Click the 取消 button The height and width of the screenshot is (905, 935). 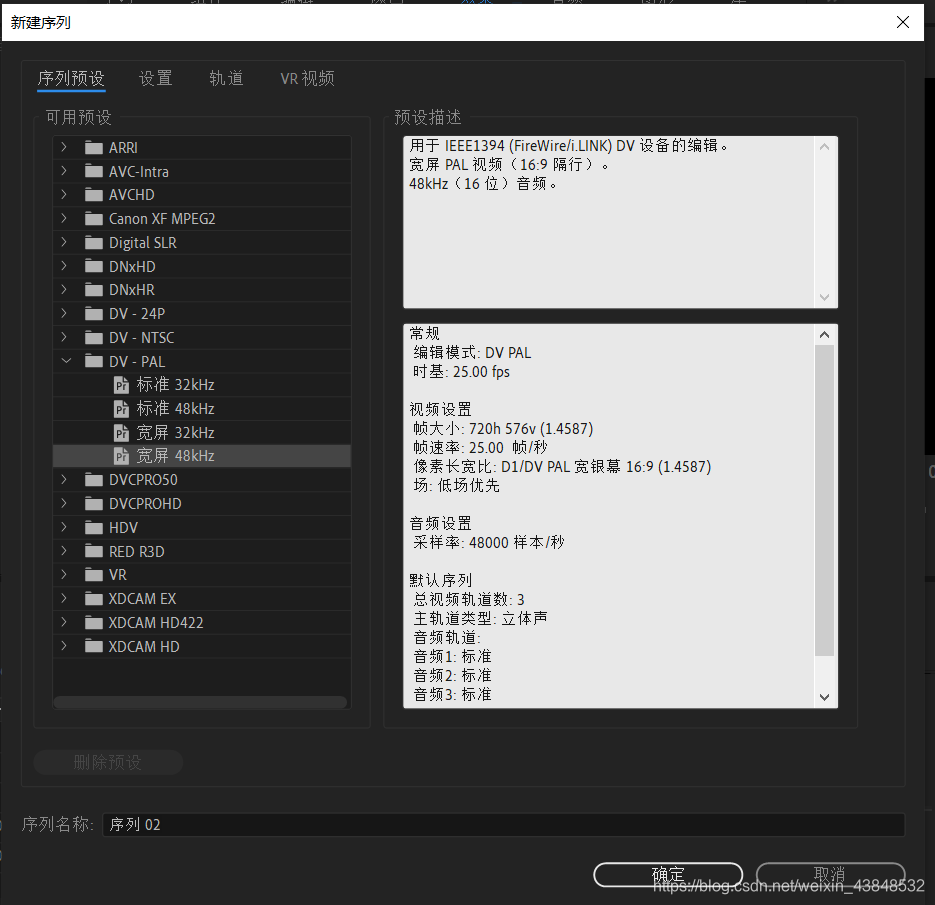click(830, 875)
